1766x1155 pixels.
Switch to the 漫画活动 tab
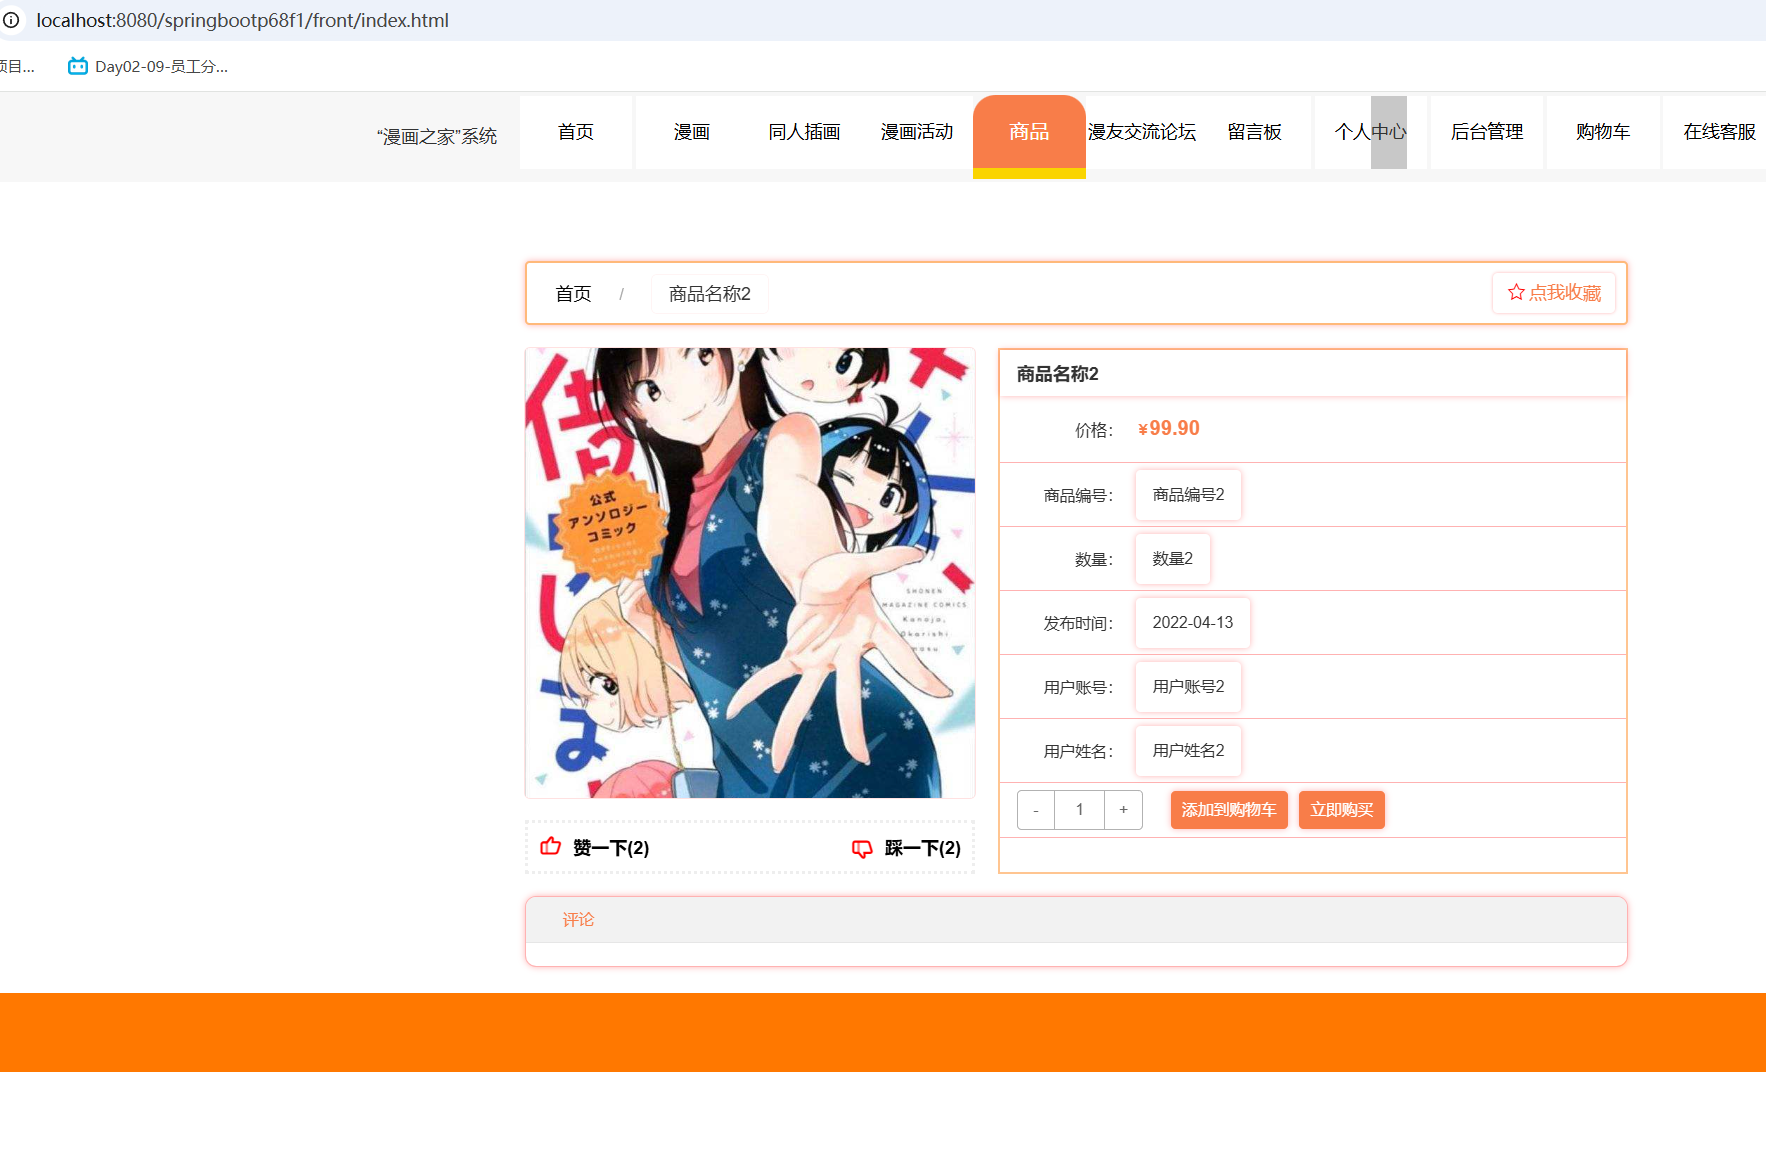click(x=917, y=132)
